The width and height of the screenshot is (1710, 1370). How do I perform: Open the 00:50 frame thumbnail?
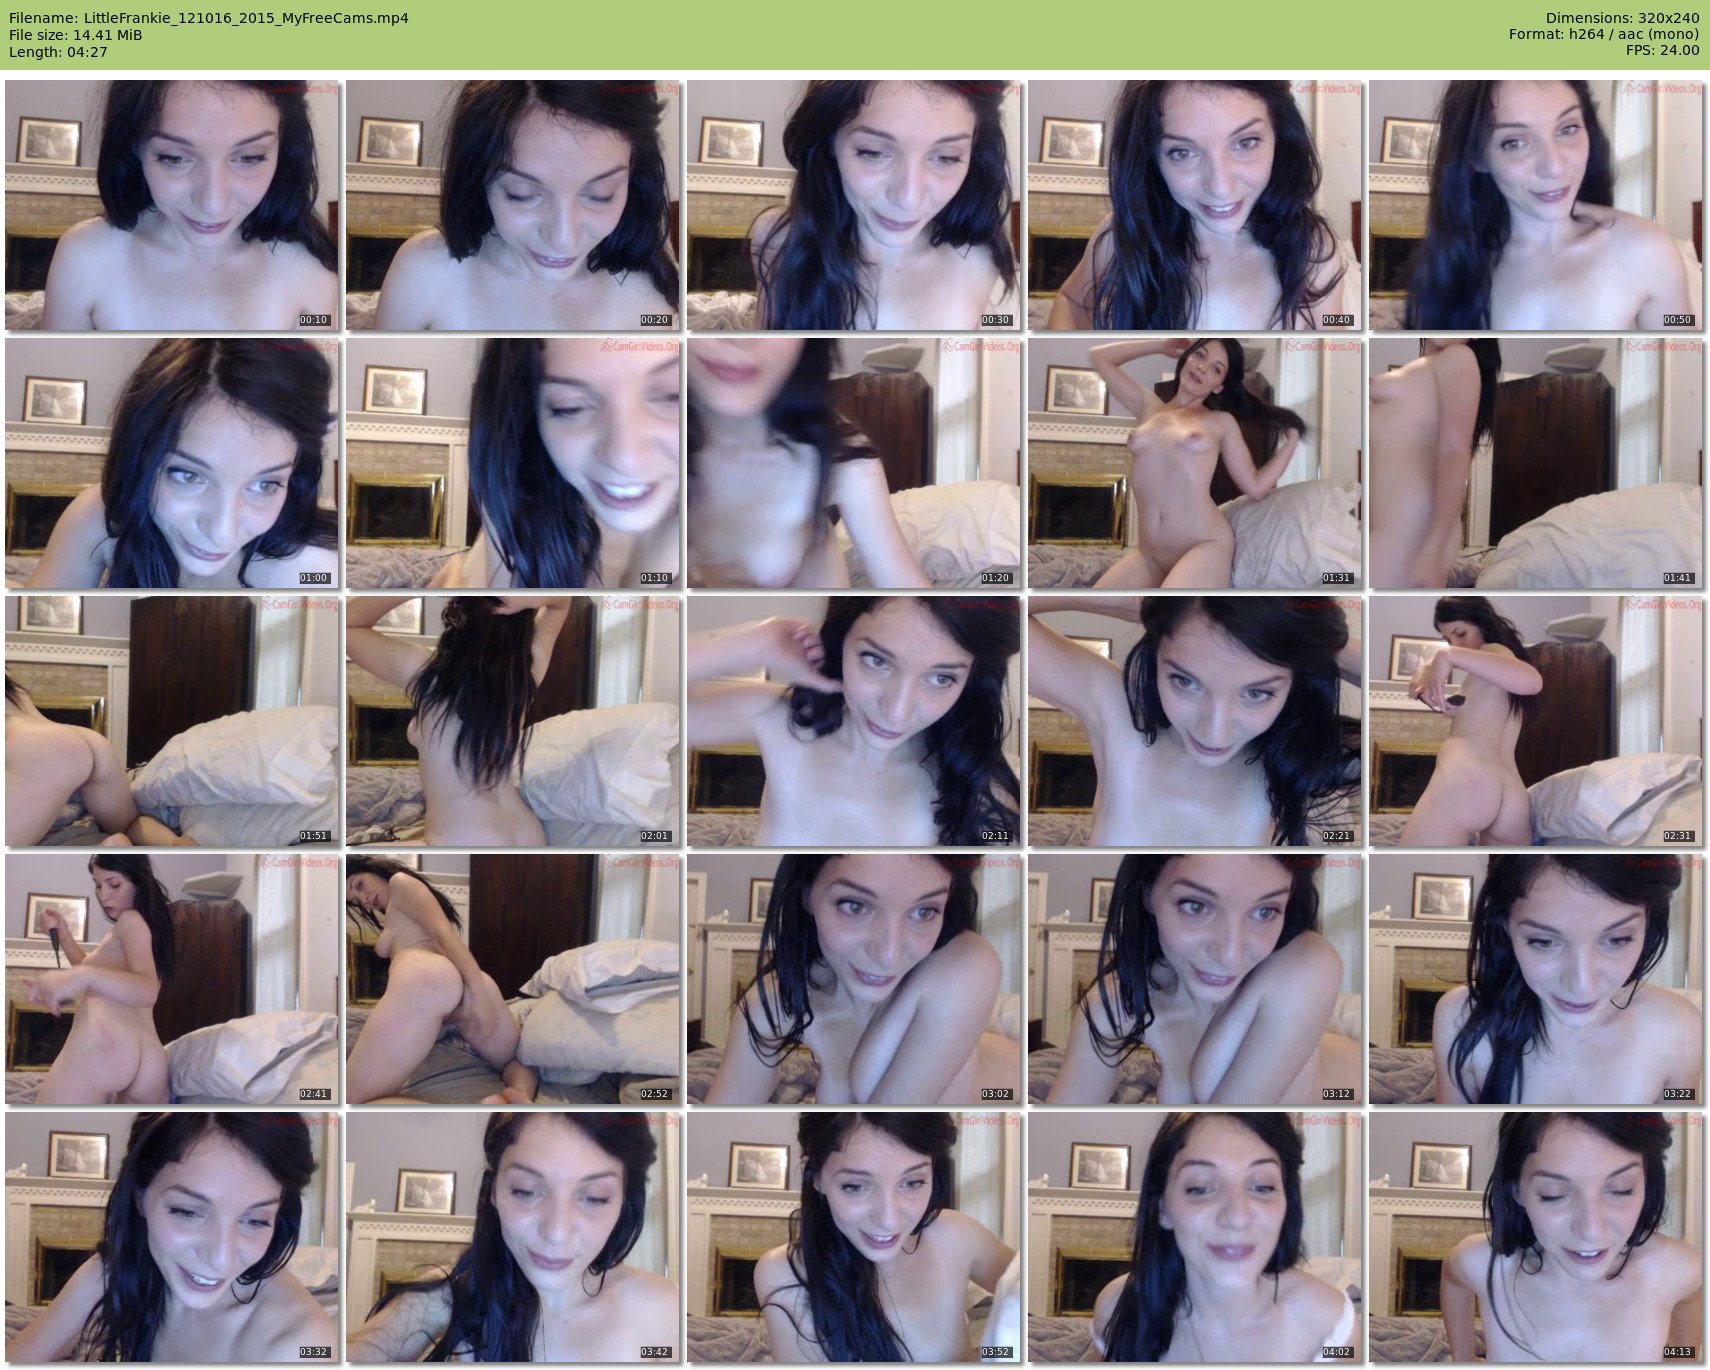point(1535,205)
